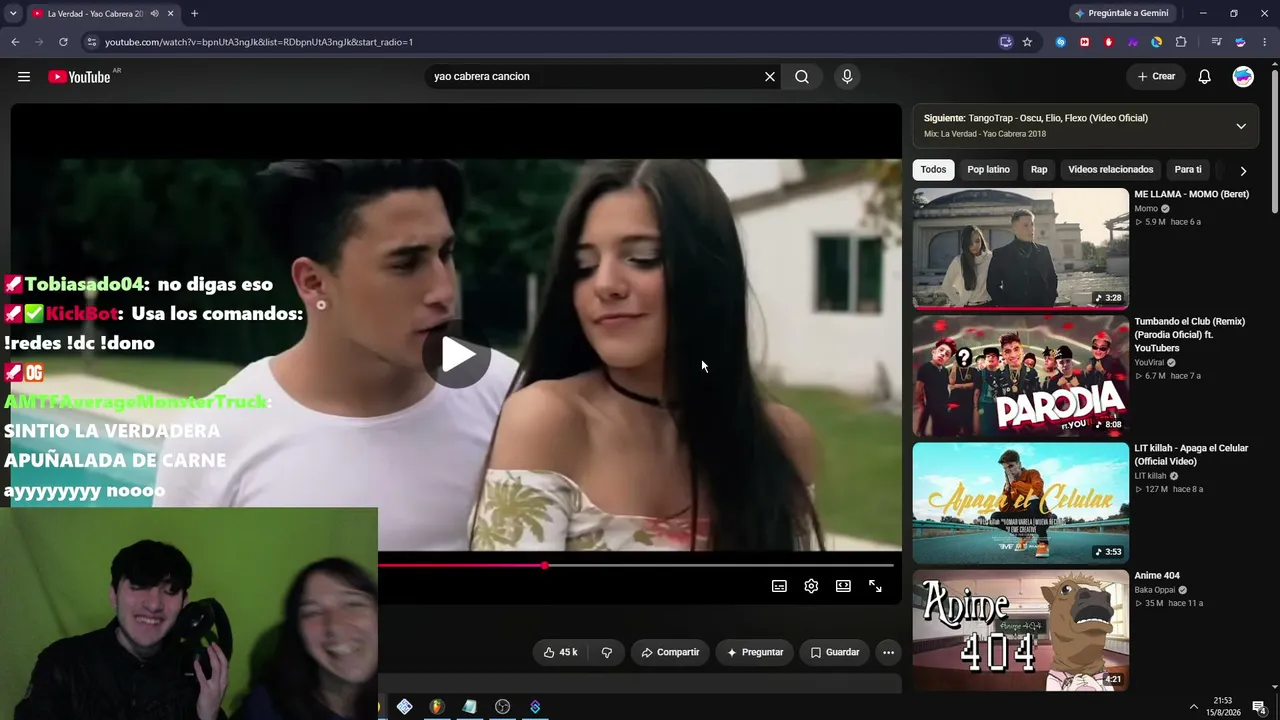This screenshot has height=720, width=1280.
Task: Click the Compartir share button
Action: 670,652
